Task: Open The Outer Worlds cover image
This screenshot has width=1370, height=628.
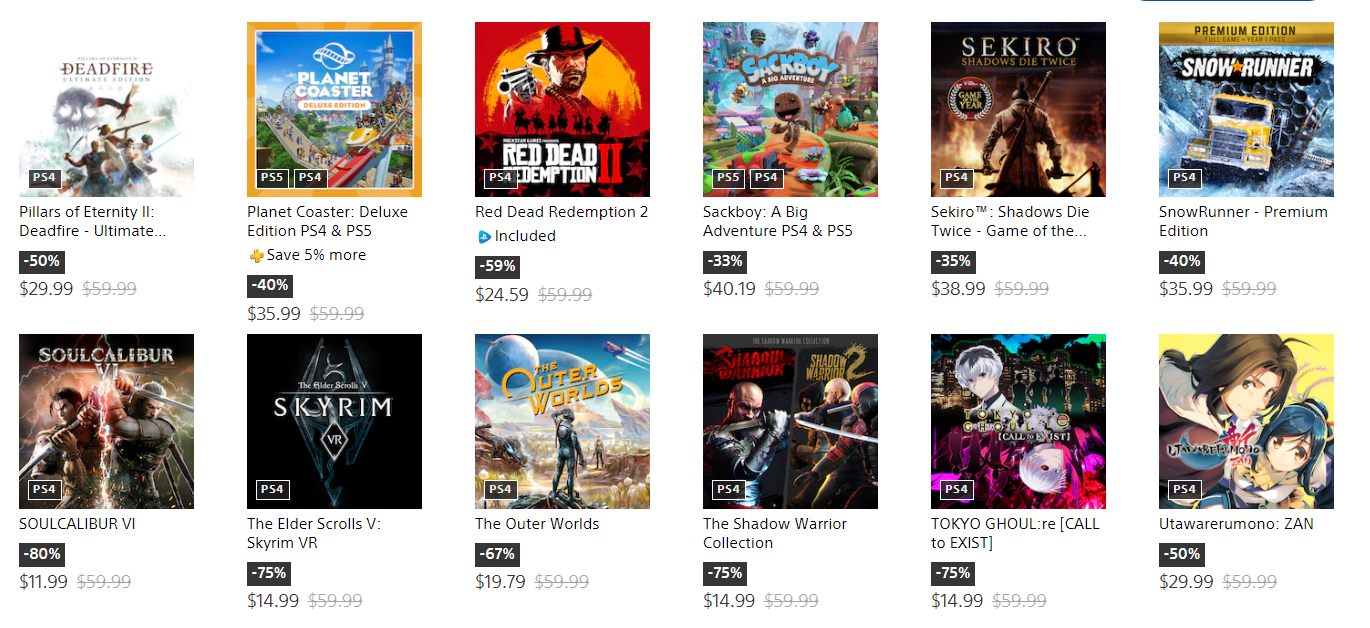Action: coord(562,421)
